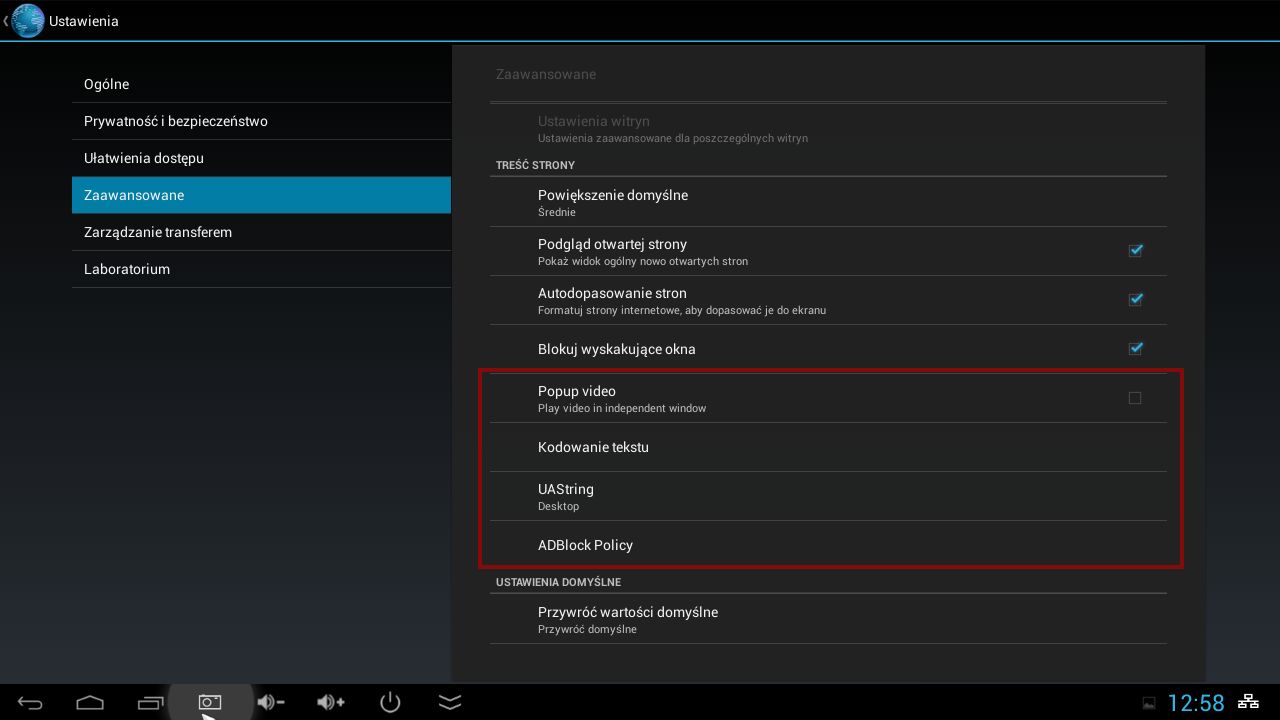Click the 'Średnie' value text
The height and width of the screenshot is (720, 1280).
tap(557, 212)
